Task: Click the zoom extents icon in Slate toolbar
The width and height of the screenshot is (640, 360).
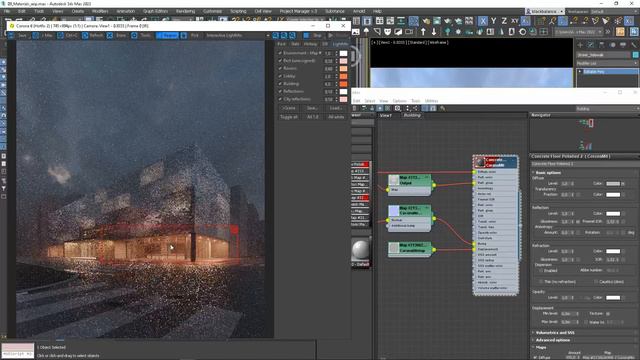Action: 398,108
